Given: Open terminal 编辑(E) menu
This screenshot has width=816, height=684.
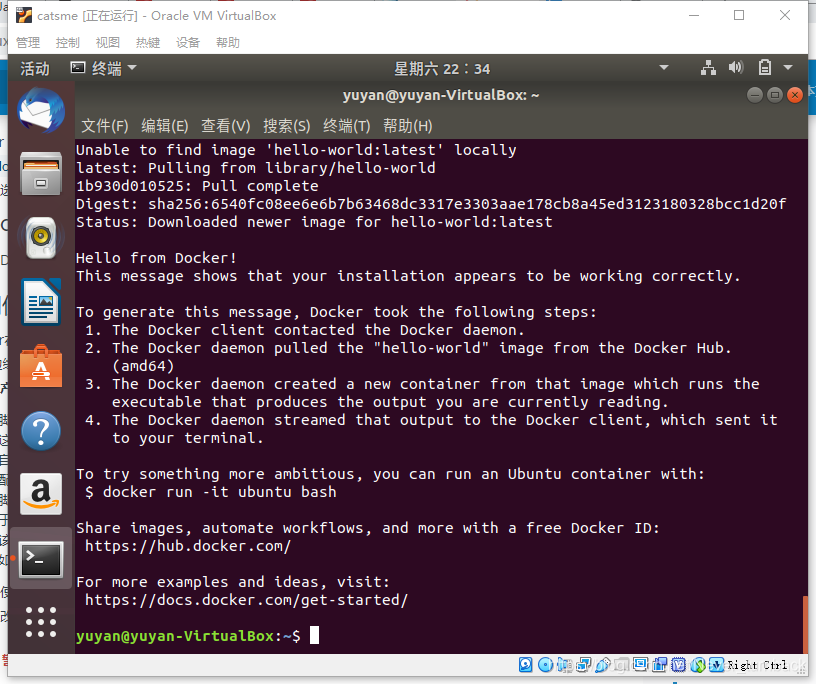Looking at the screenshot, I should pyautogui.click(x=164, y=126).
